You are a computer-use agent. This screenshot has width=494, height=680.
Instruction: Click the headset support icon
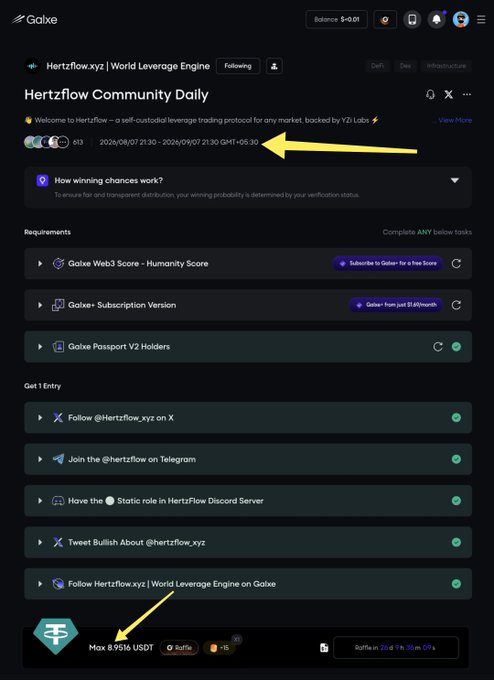(430, 94)
